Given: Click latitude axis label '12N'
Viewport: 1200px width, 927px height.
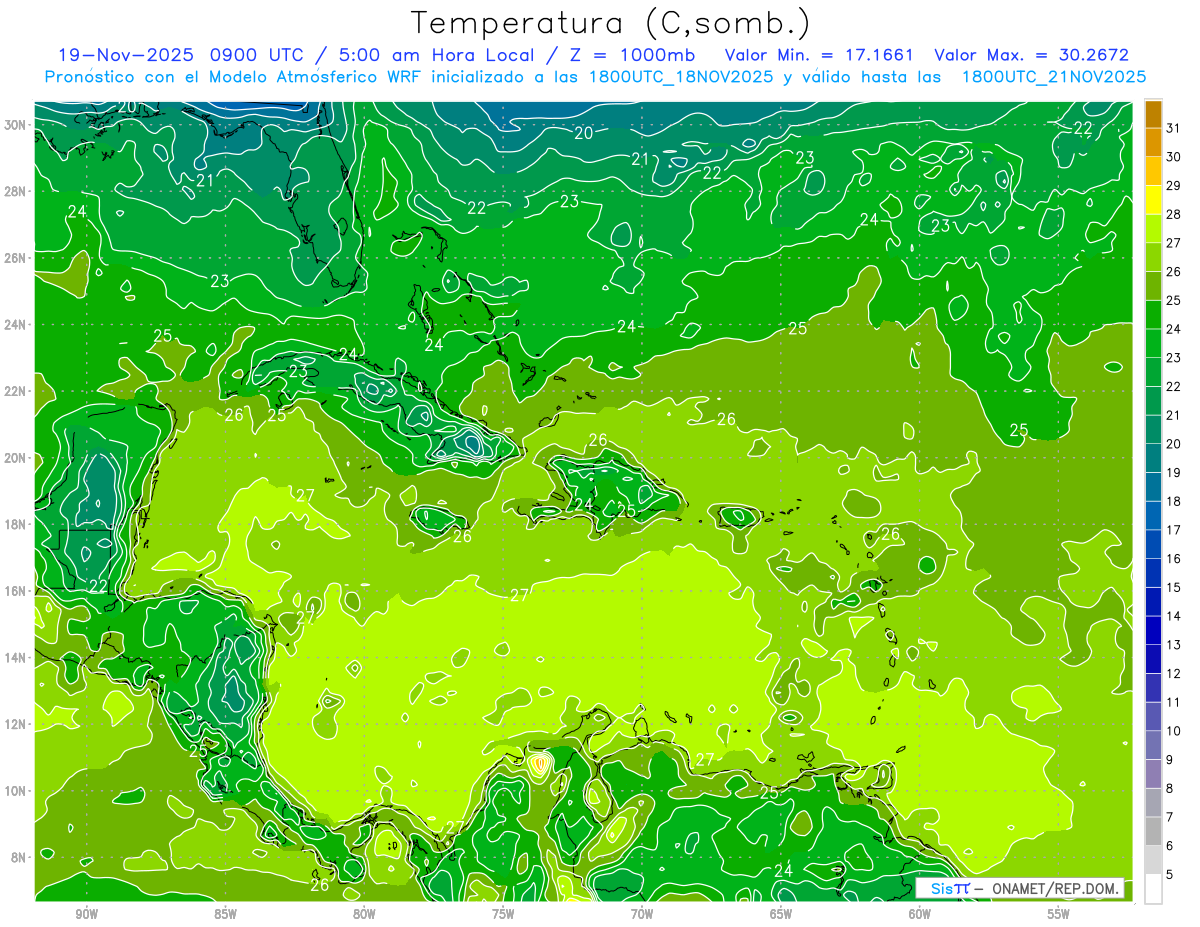Looking at the screenshot, I should coord(15,724).
